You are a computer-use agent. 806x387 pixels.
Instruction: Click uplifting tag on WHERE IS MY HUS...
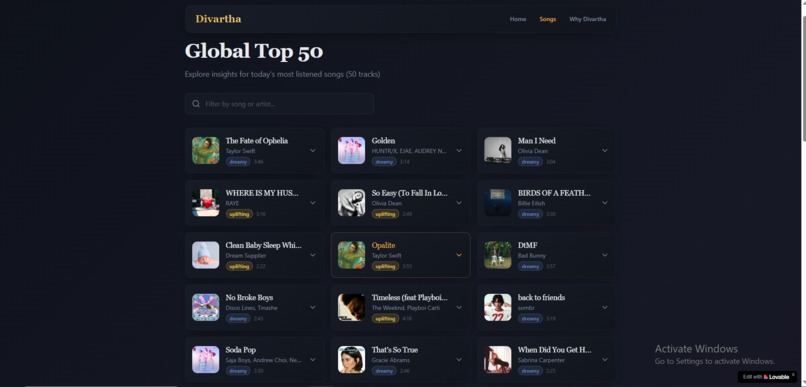[x=239, y=214]
